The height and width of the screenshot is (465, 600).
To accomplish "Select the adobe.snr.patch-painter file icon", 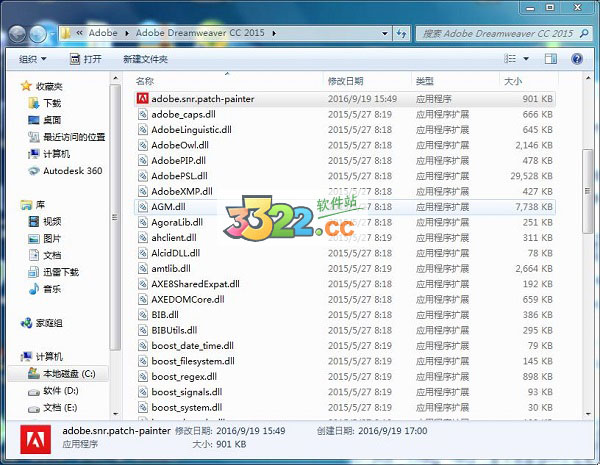I will tap(142, 98).
